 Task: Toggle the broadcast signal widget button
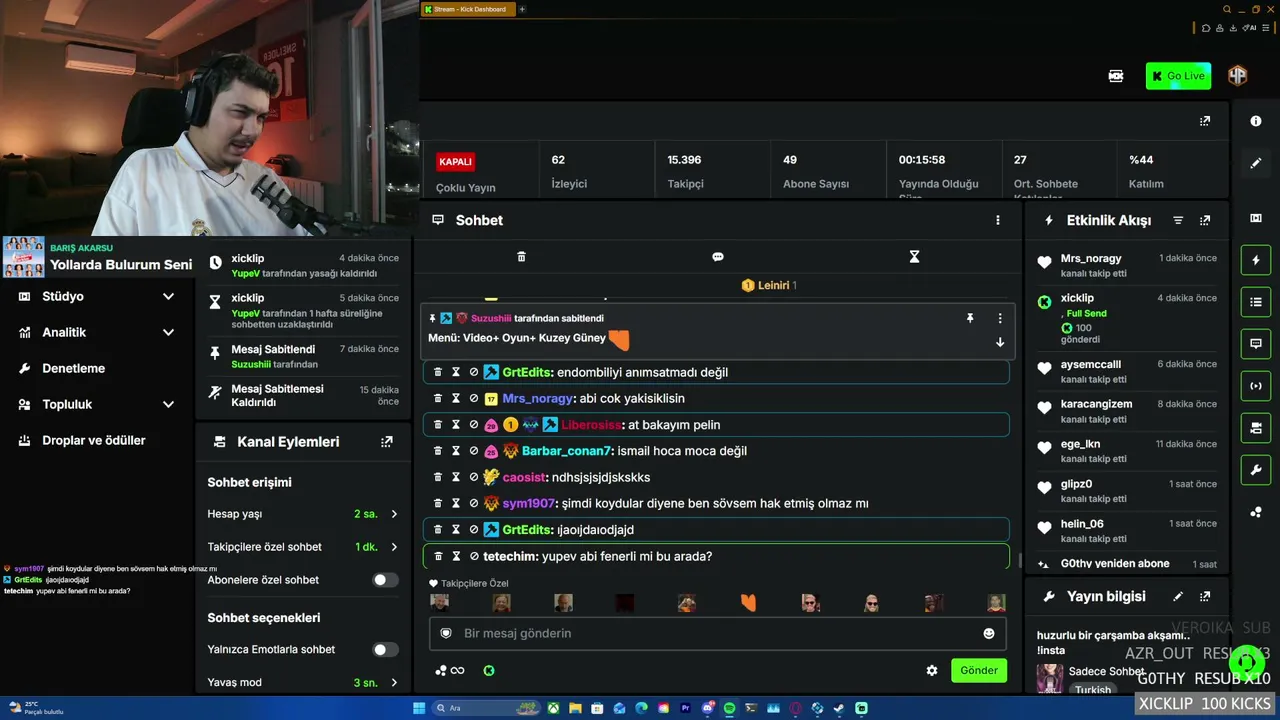1256,386
